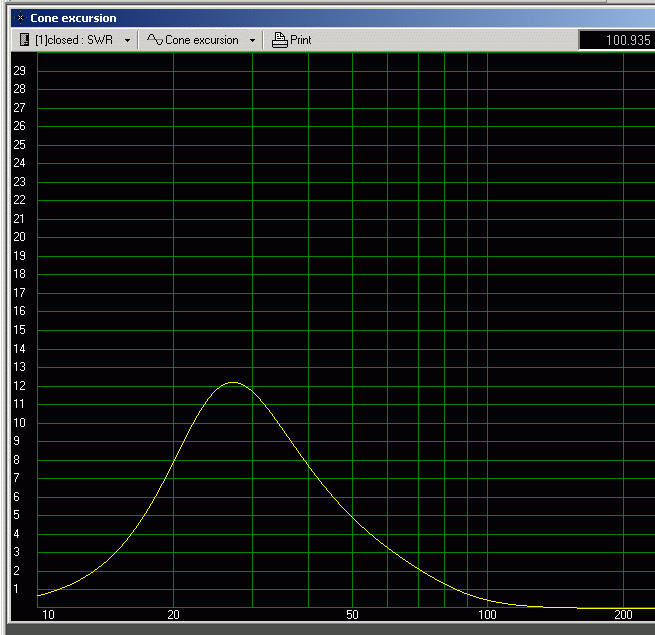Click the 100 label on frequency axis
This screenshot has width=655, height=635.
[x=487, y=615]
